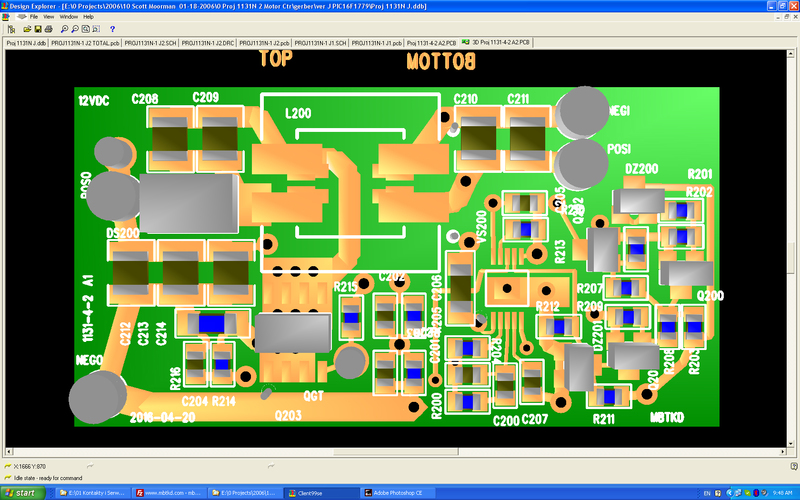Screen dimensions: 800x500
Task: Click the project manager panel icon in toolbar
Action: tap(11, 29)
